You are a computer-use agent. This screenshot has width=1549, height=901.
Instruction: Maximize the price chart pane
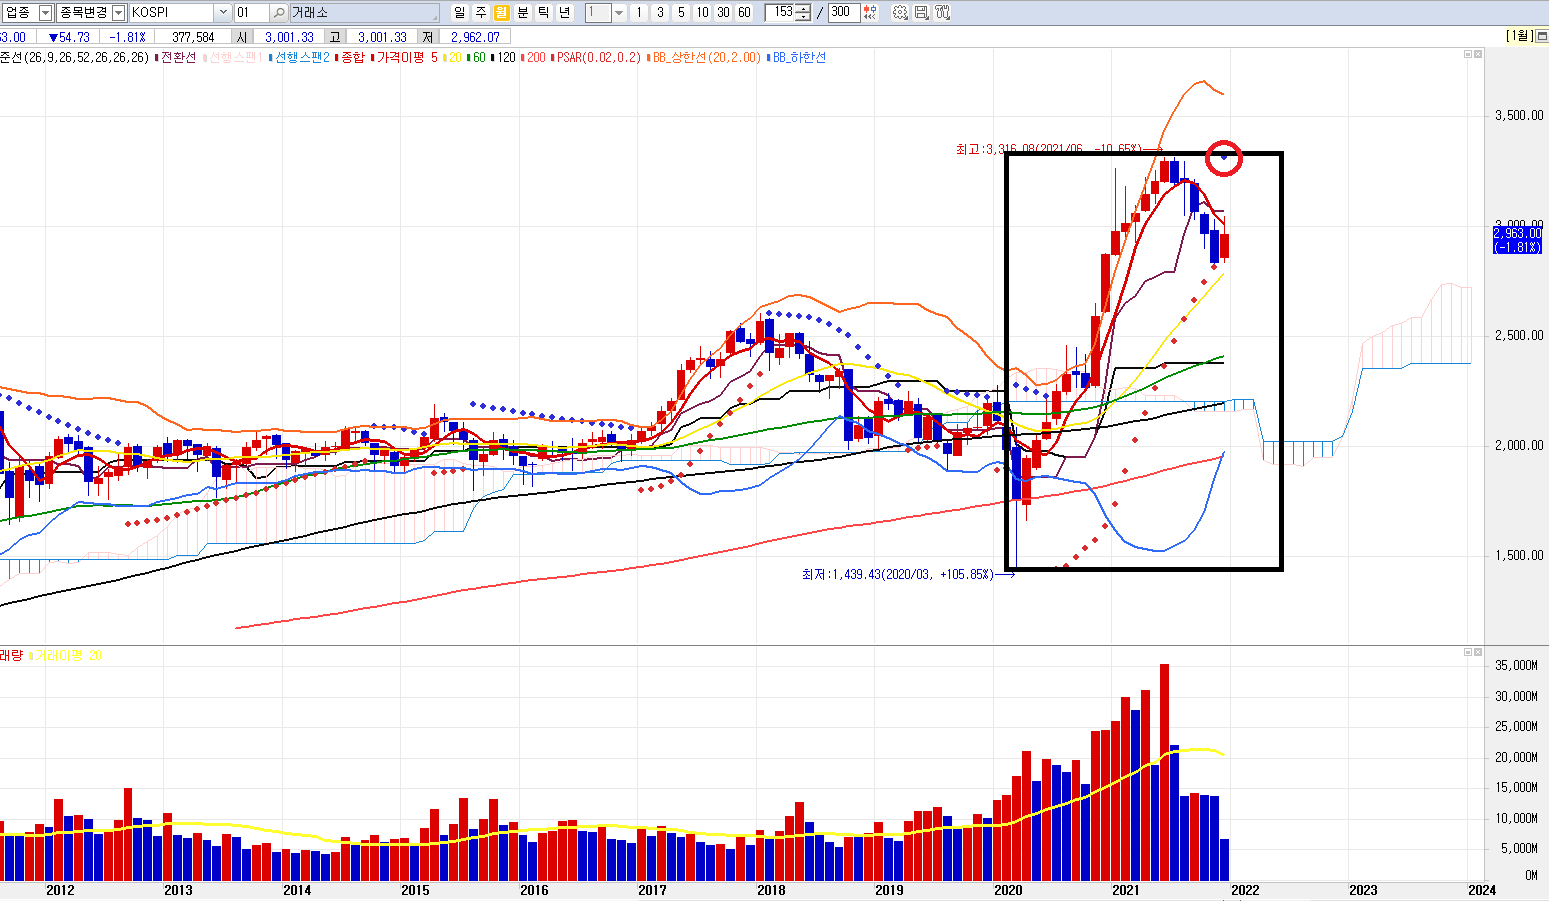(x=1468, y=55)
